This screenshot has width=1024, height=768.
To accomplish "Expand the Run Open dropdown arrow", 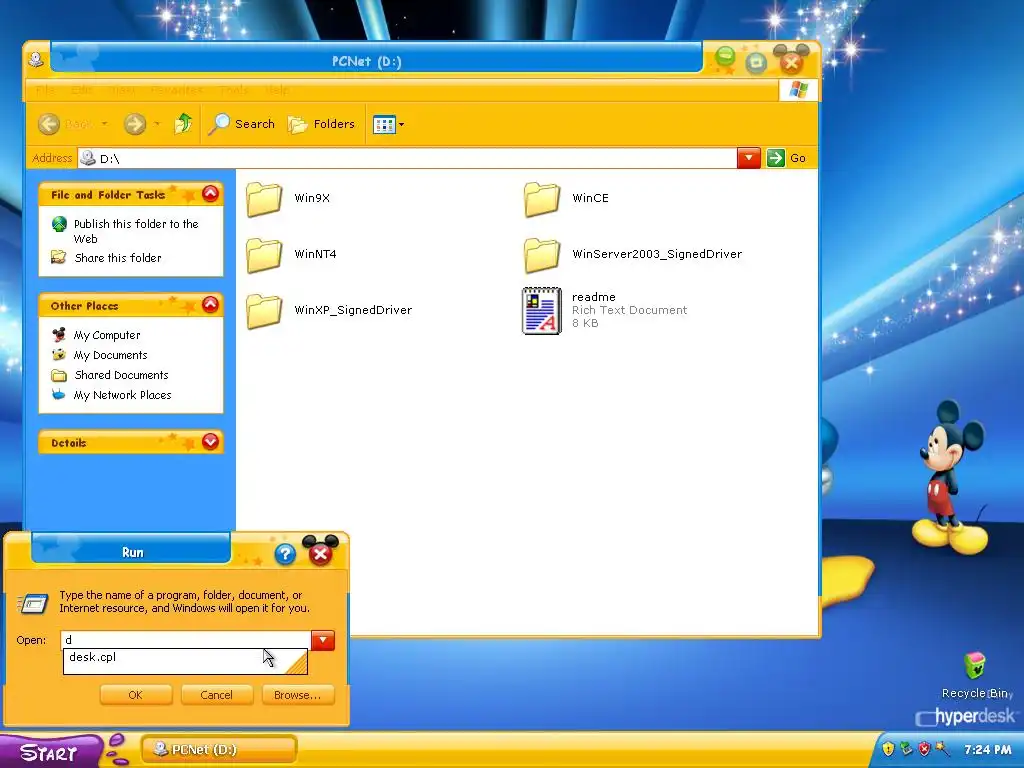I will 323,640.
